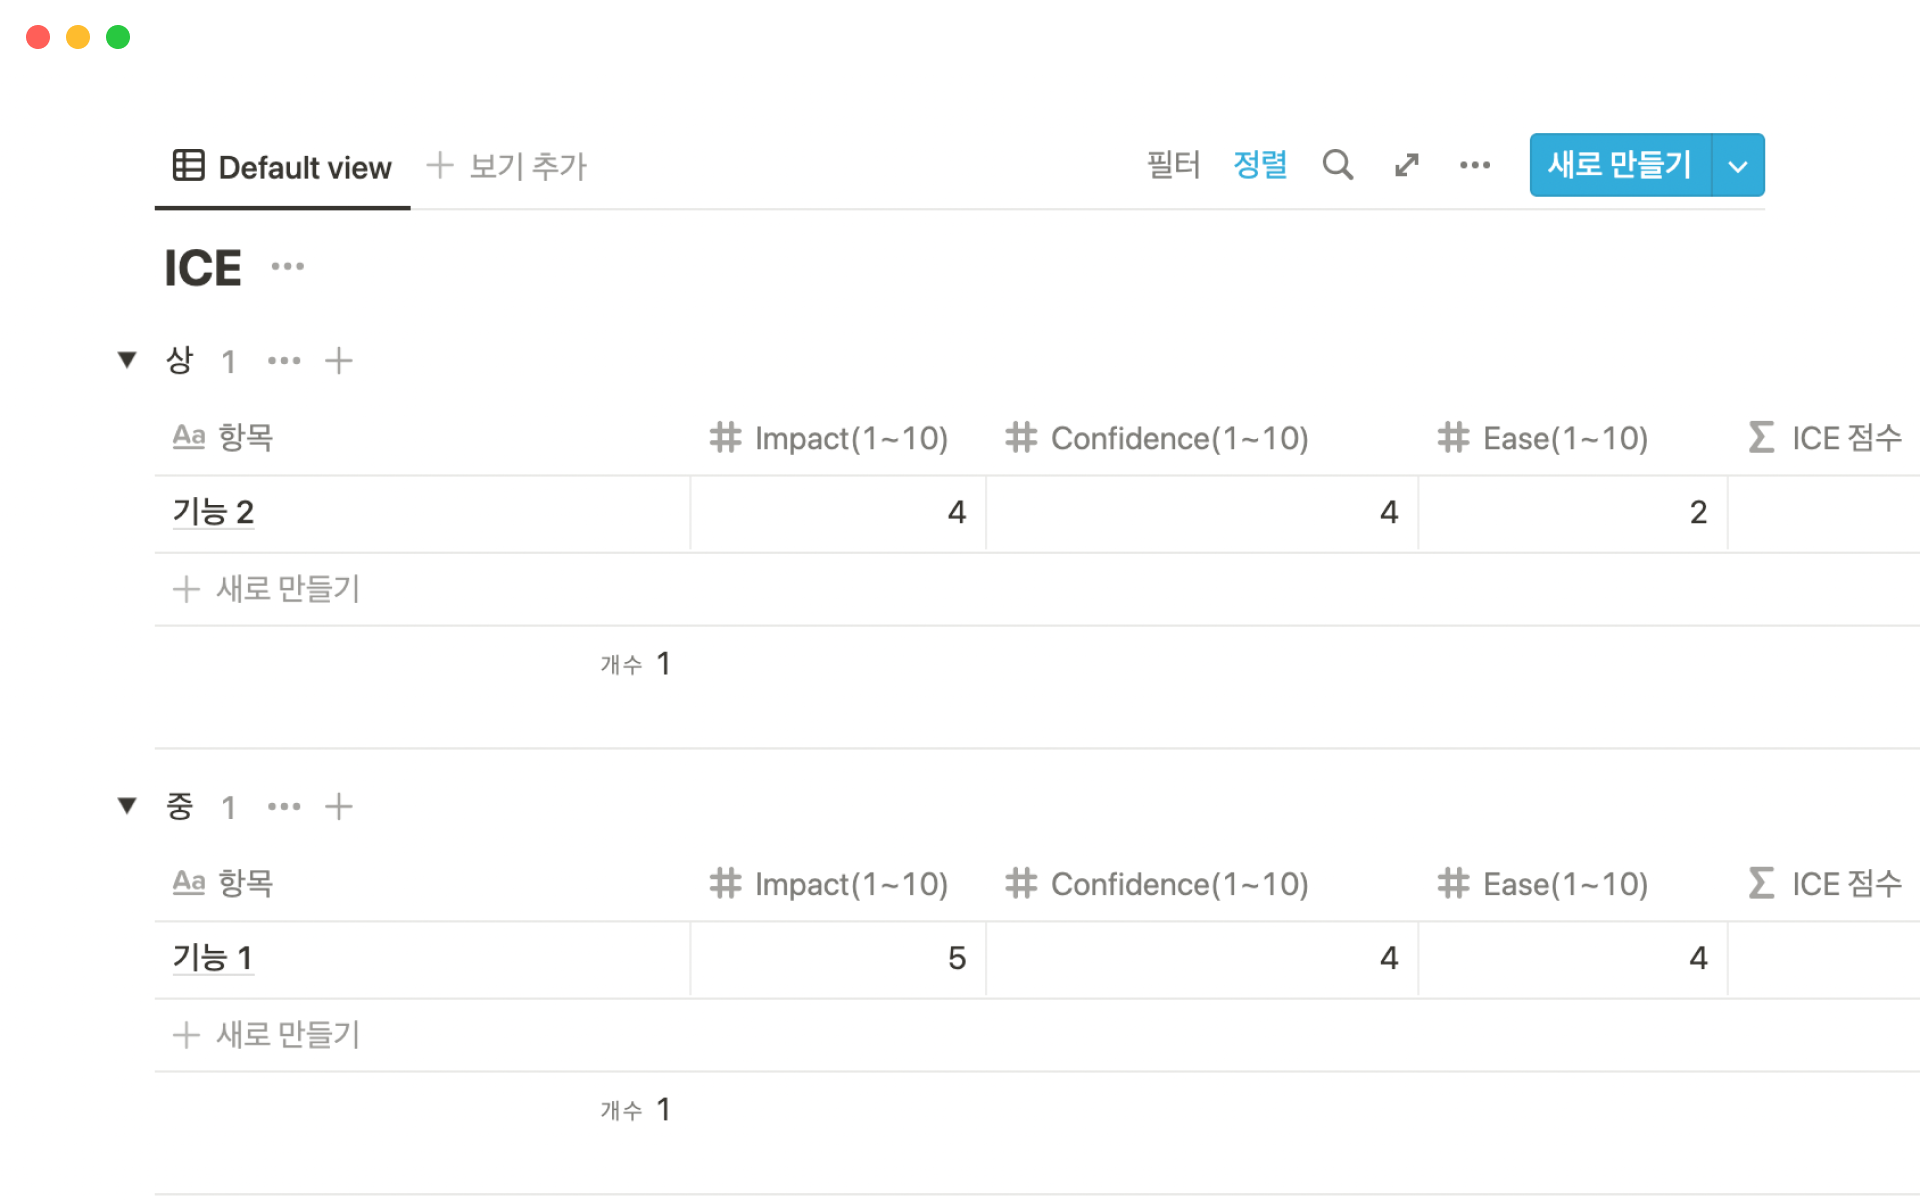
Task: Open the view options three-dot menu
Action: (1475, 165)
